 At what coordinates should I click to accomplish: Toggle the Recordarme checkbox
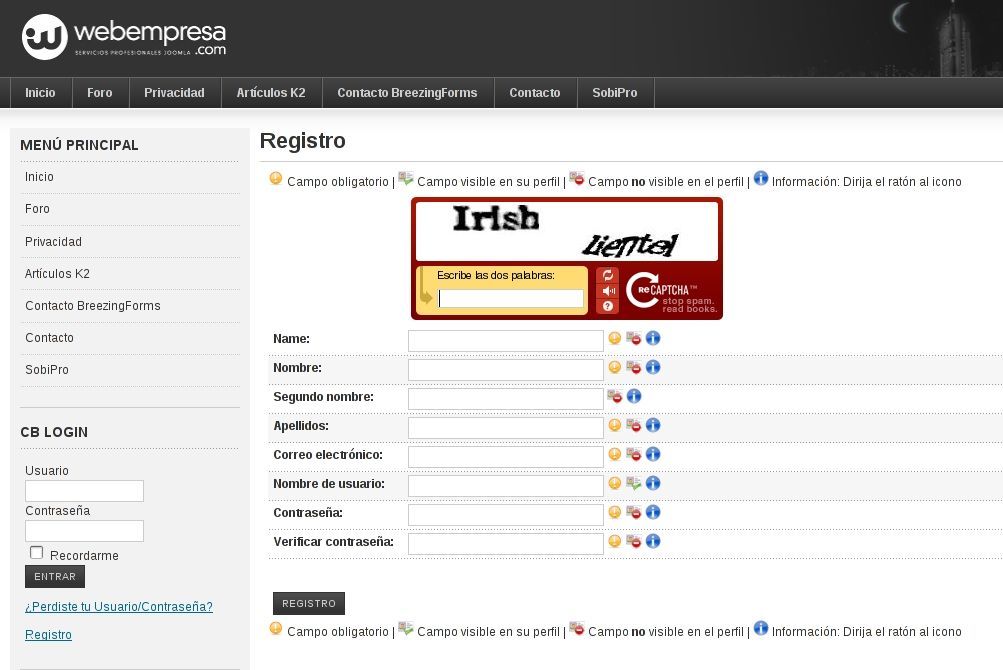click(36, 552)
